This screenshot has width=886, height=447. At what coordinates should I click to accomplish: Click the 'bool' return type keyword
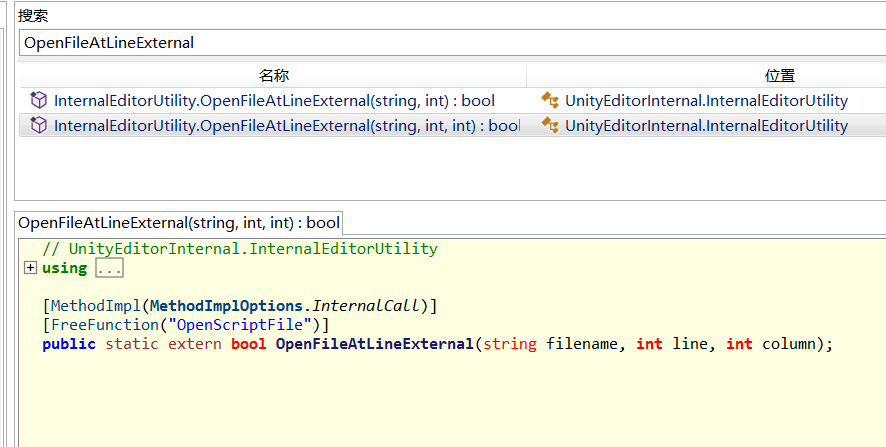[249, 344]
